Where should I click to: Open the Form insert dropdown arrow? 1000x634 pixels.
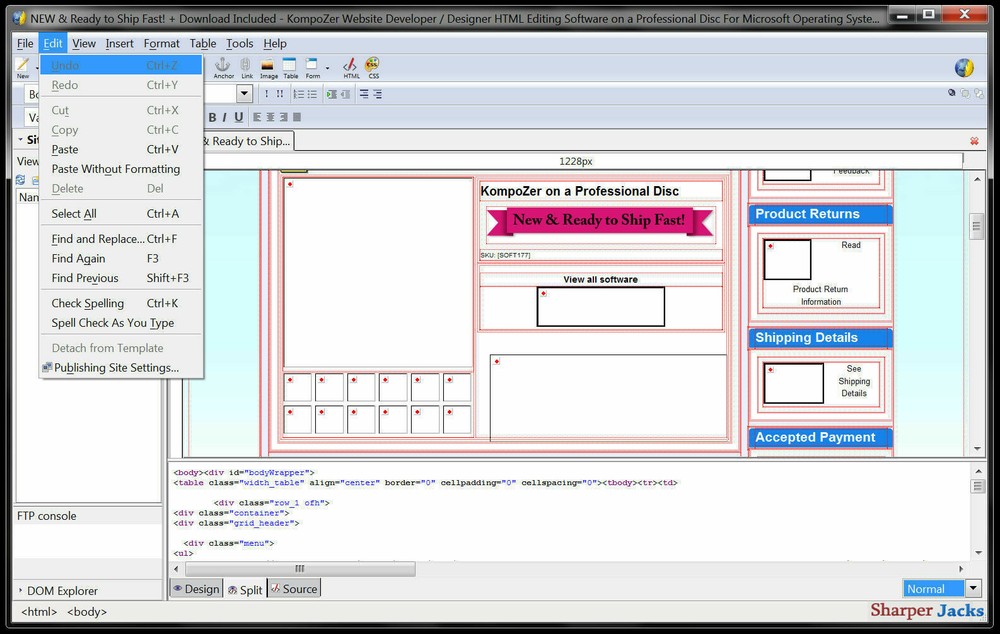[328, 67]
